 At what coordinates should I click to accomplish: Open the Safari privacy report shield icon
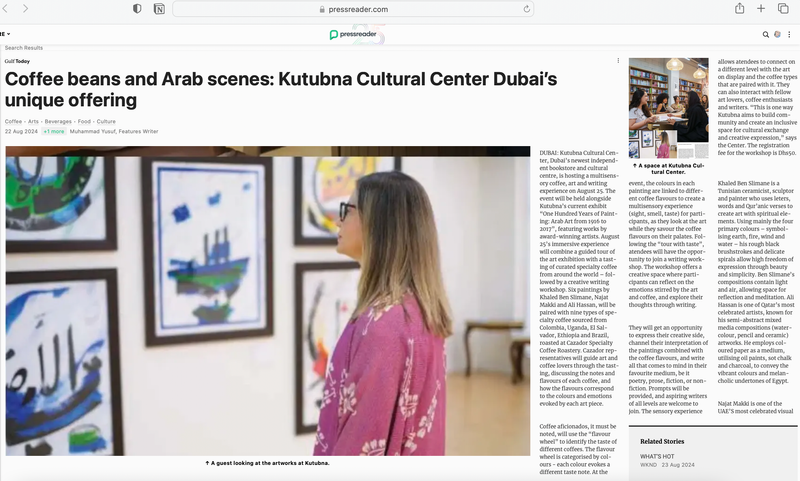137,9
